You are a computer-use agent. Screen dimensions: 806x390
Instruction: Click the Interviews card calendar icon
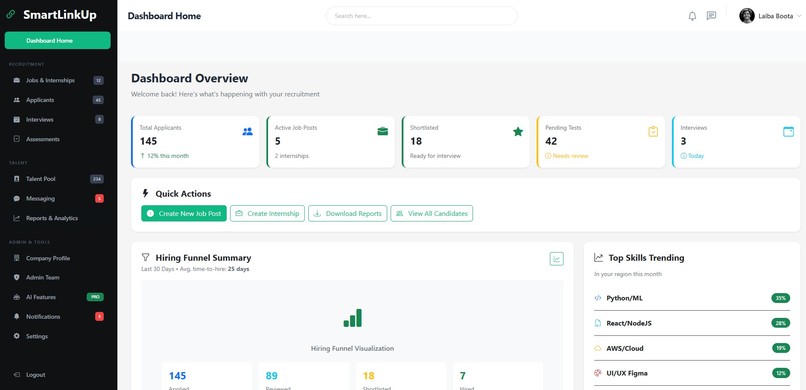(788, 132)
